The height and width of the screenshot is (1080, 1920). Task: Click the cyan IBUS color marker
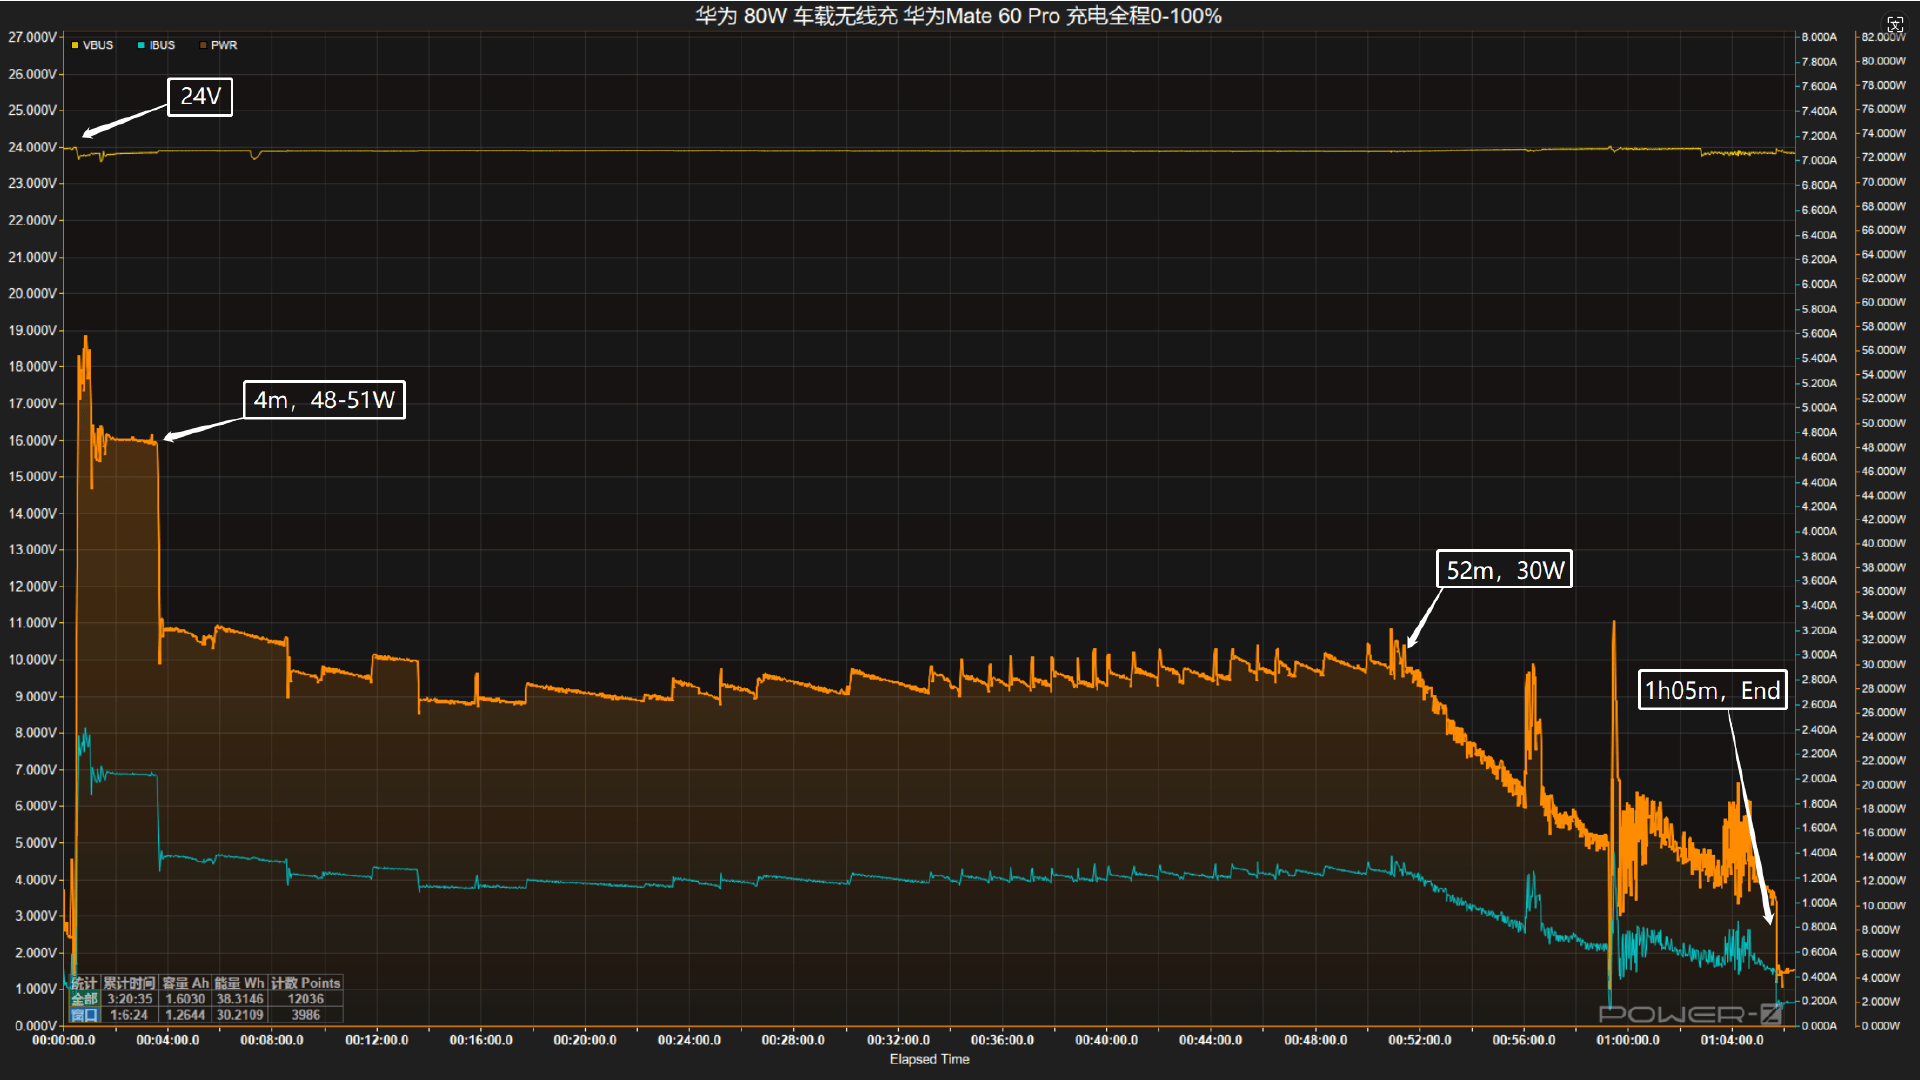[142, 45]
